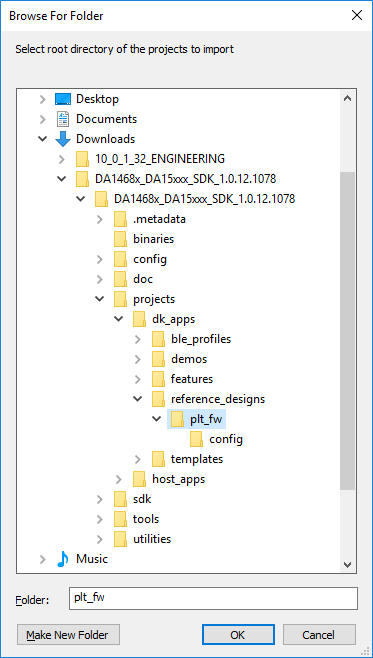The image size is (373, 658).
Task: Expand the sdk folder
Action: point(99,499)
